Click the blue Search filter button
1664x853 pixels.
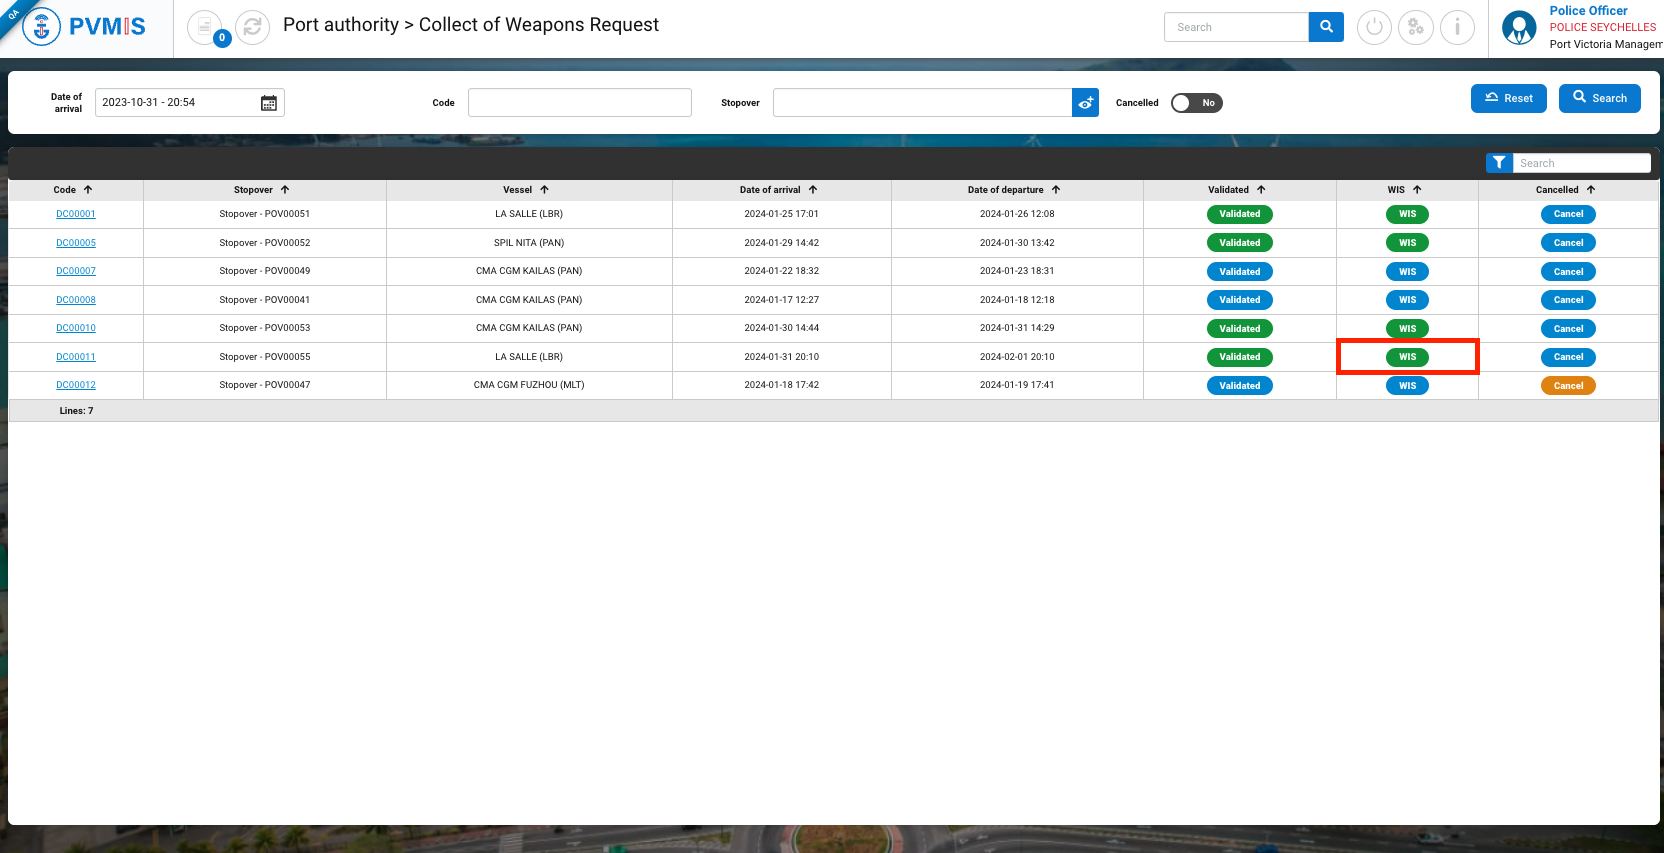point(1599,98)
